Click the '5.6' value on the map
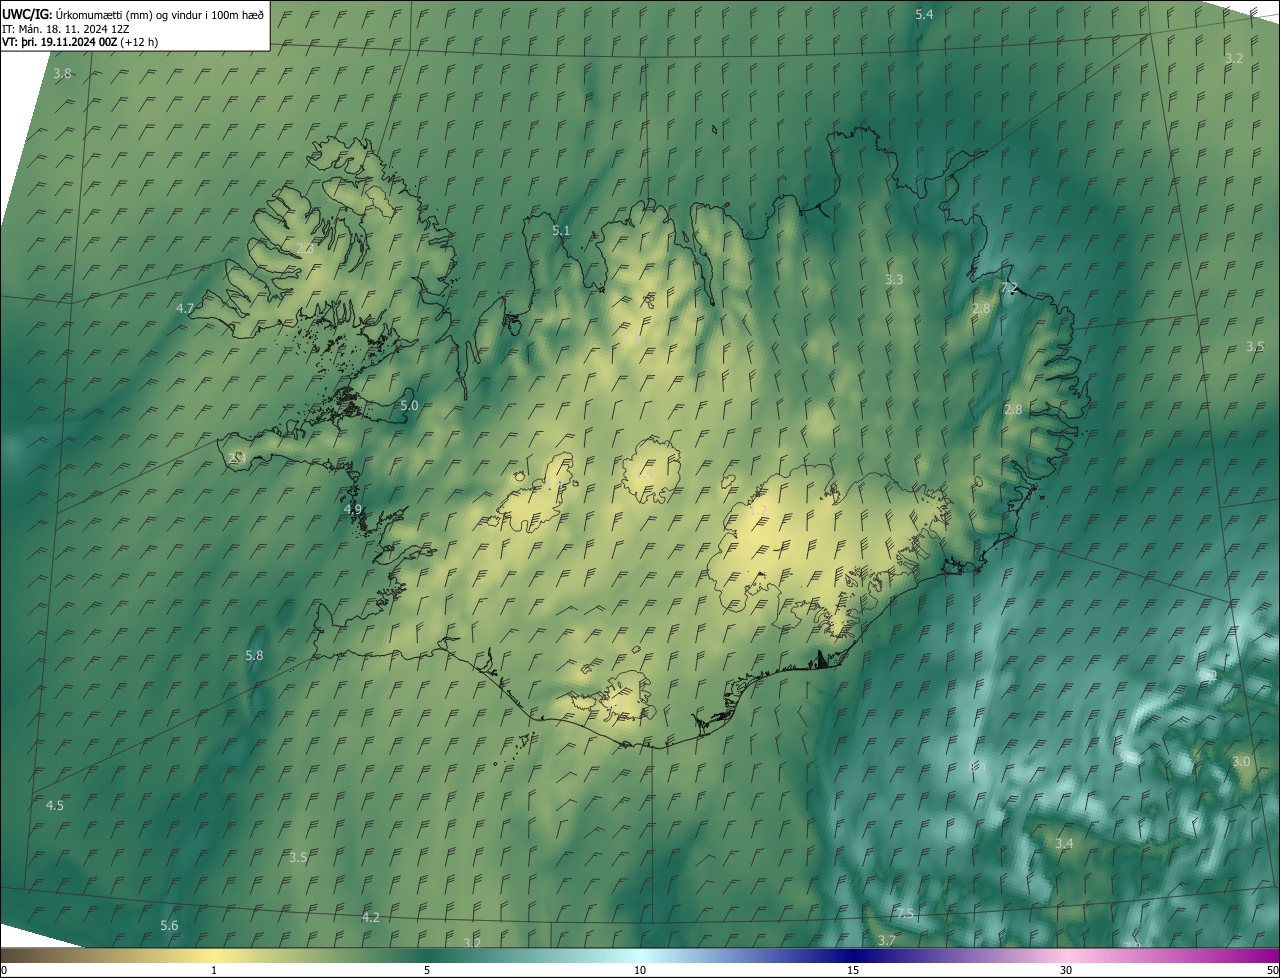 coord(169,926)
